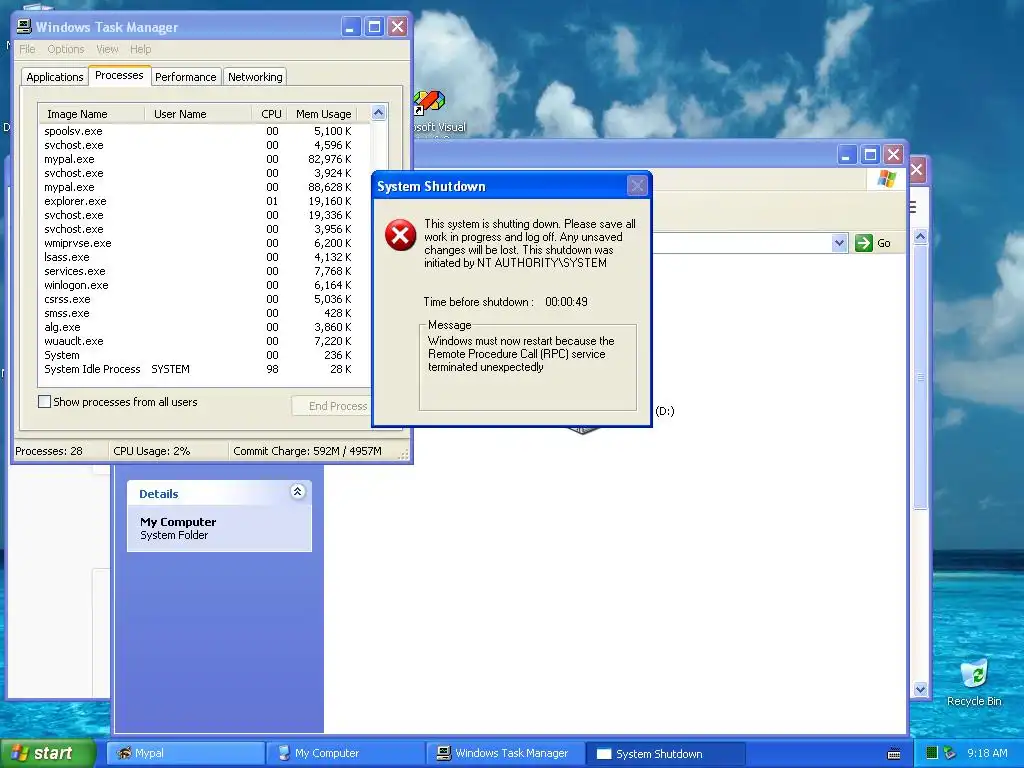Collapse the Details panel chevron
The width and height of the screenshot is (1024, 768).
pyautogui.click(x=297, y=492)
